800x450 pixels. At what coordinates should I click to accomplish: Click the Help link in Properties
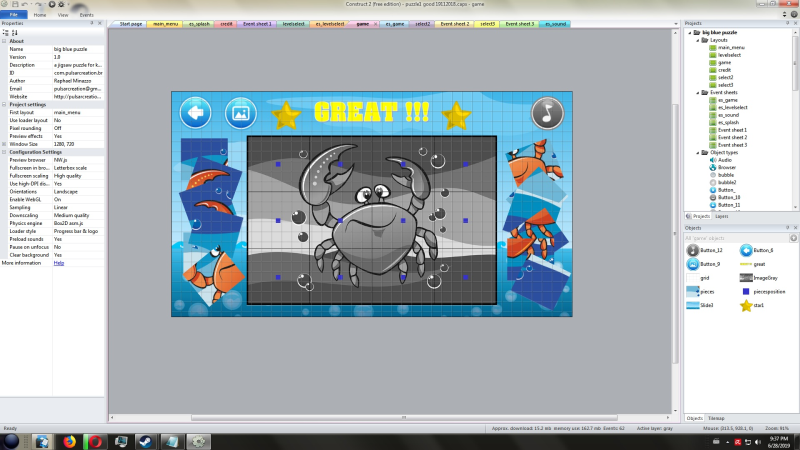(59, 263)
